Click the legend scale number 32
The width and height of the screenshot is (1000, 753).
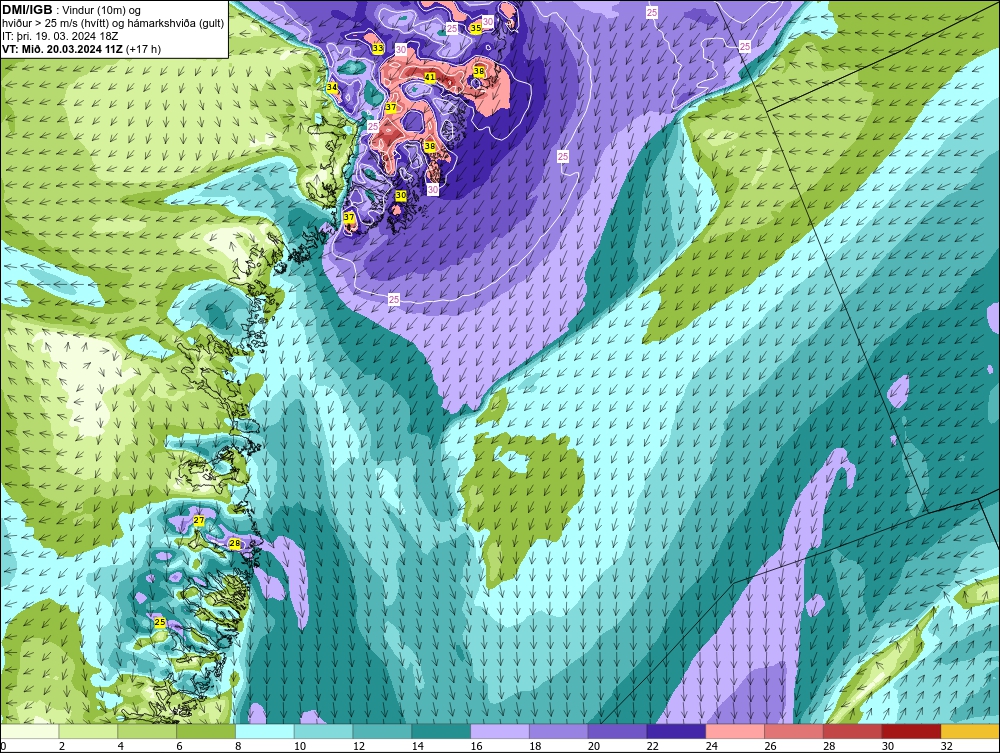pos(946,746)
